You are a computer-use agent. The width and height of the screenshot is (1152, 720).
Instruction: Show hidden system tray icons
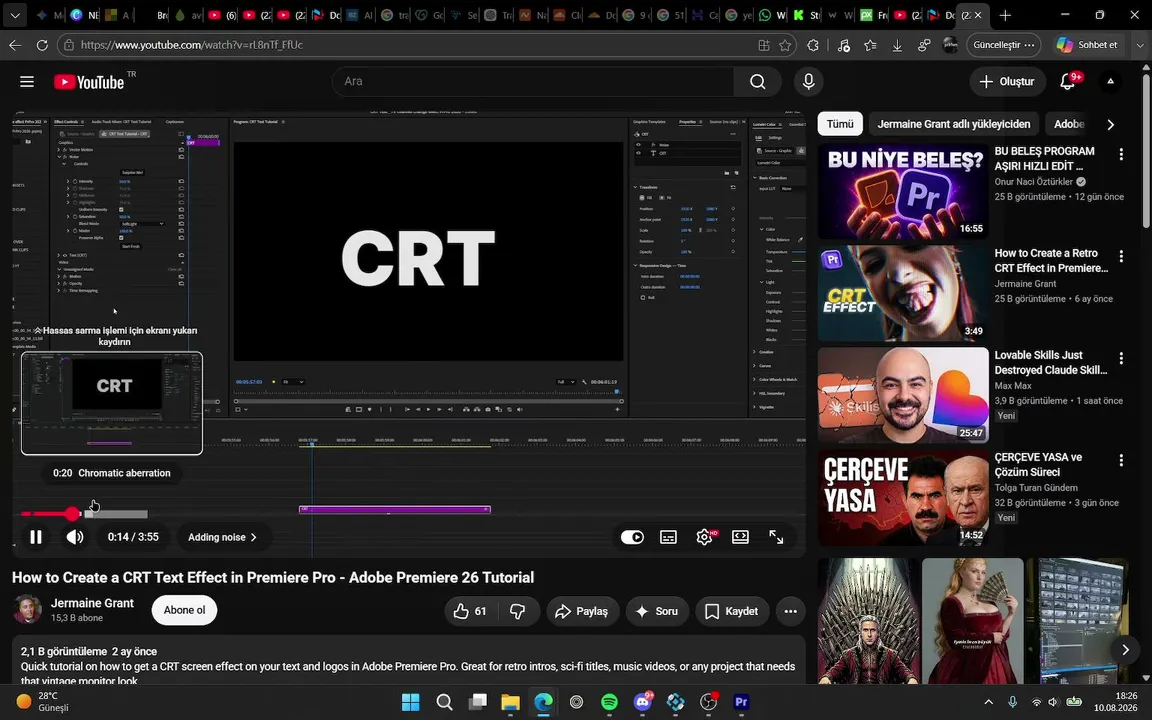988,702
